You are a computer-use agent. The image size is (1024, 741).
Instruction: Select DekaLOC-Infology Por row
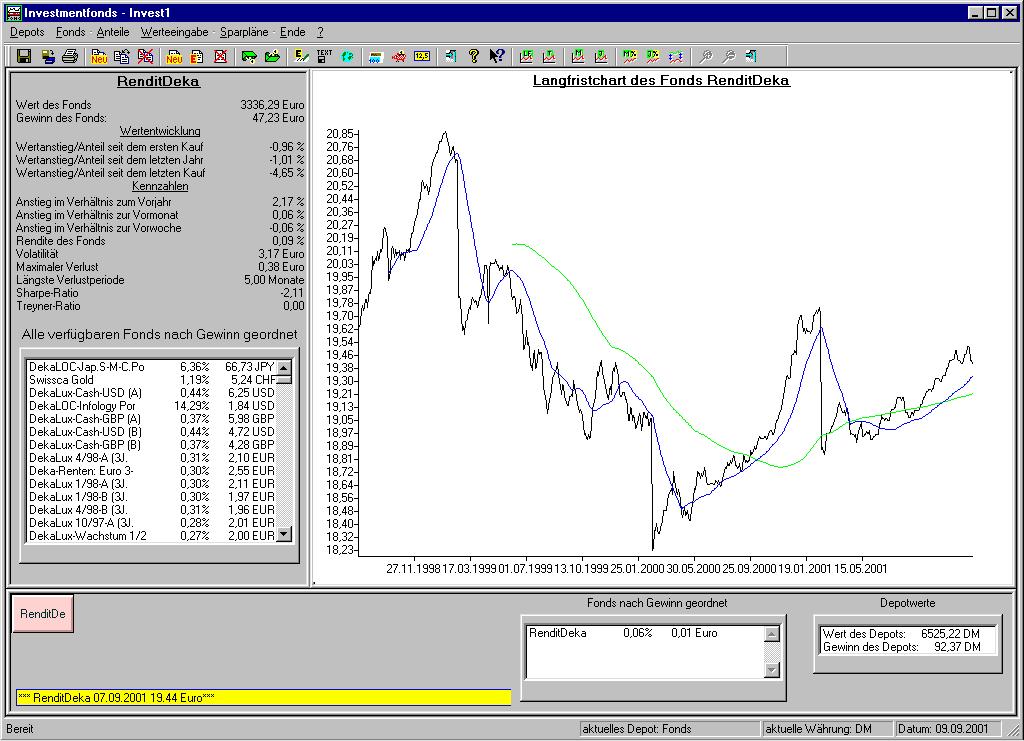(152, 406)
